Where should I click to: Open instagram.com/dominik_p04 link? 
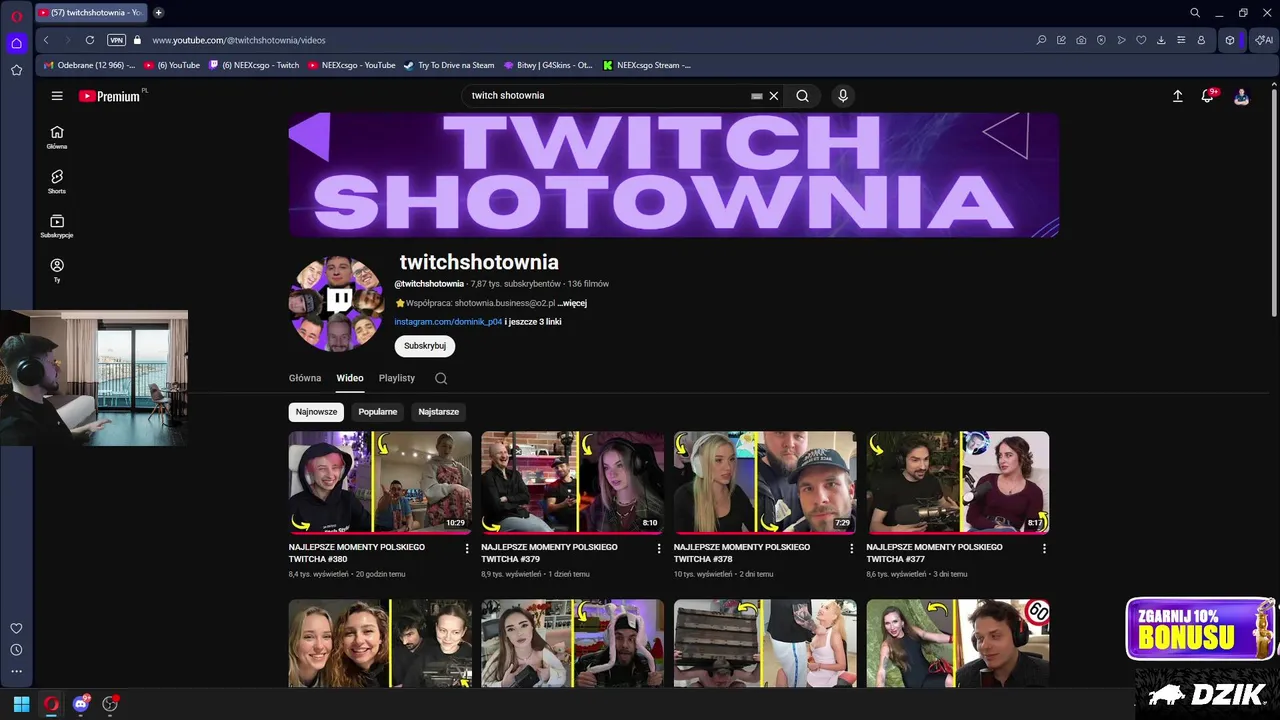click(448, 322)
